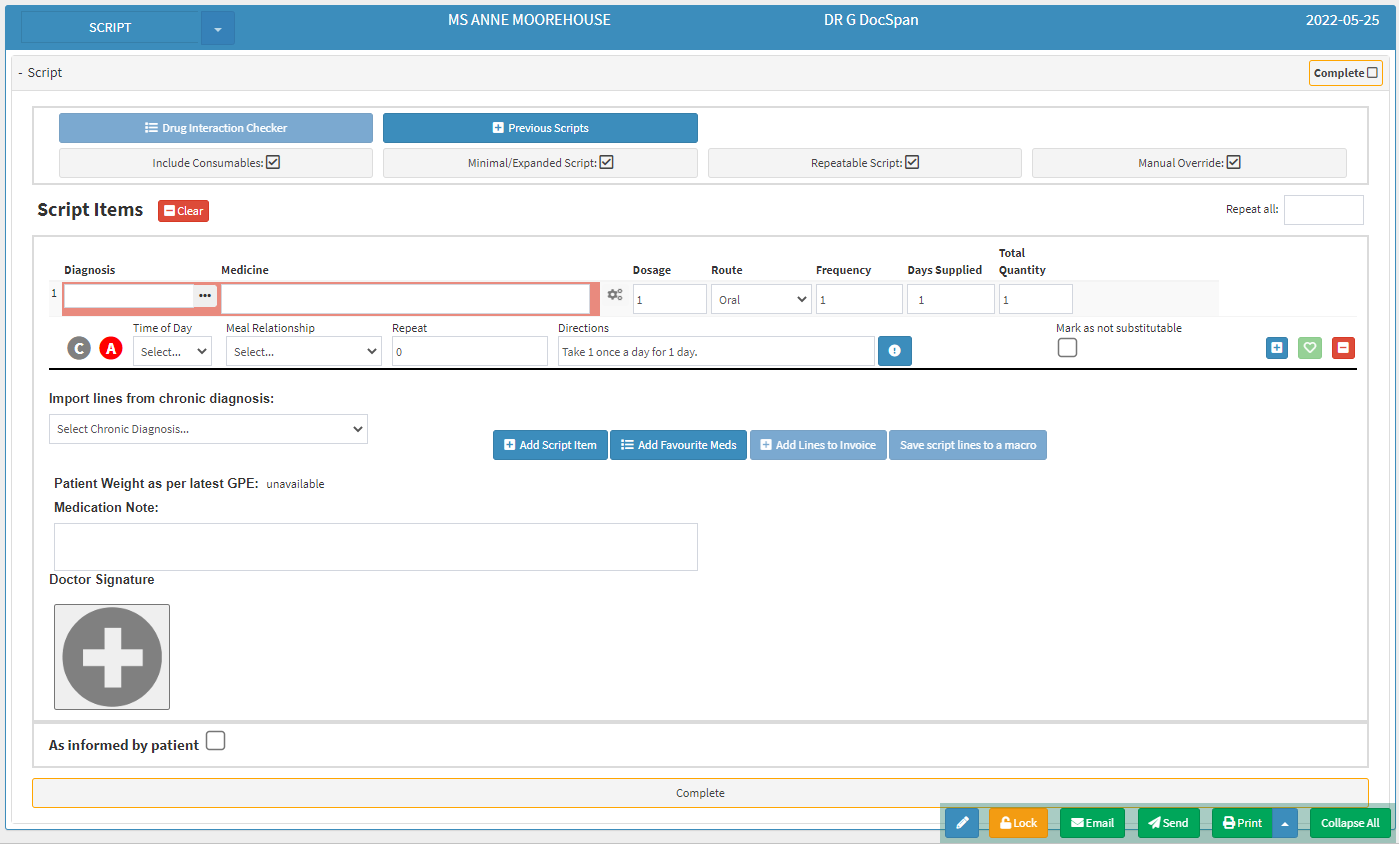Open diagnosis lookup ellipsis button
This screenshot has width=1399, height=844.
tap(205, 296)
